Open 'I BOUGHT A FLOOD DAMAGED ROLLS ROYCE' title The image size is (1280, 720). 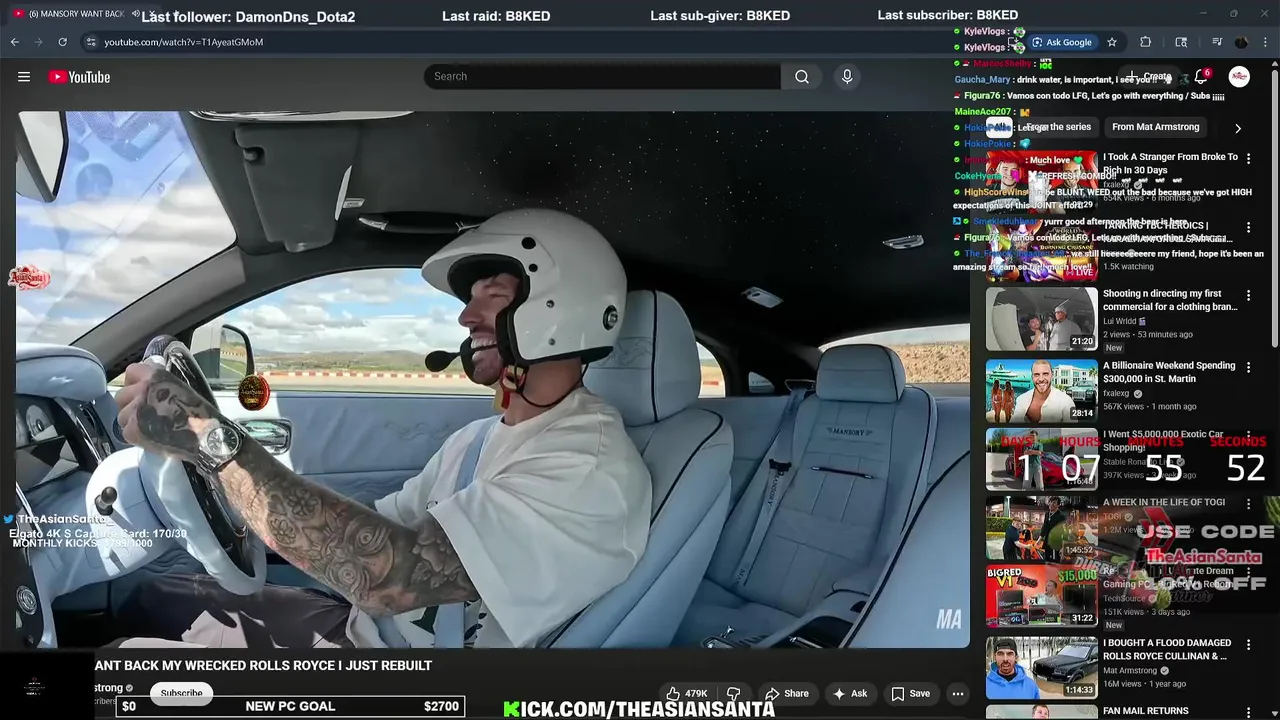coord(1167,649)
